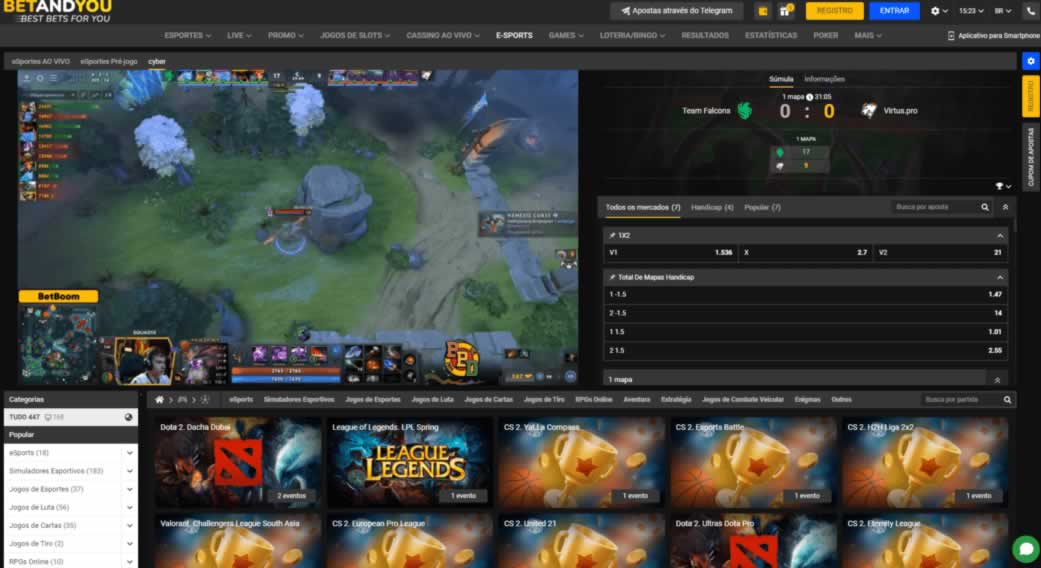Click the blue settings gear button below the header
This screenshot has height=568, width=1041.
click(1030, 61)
